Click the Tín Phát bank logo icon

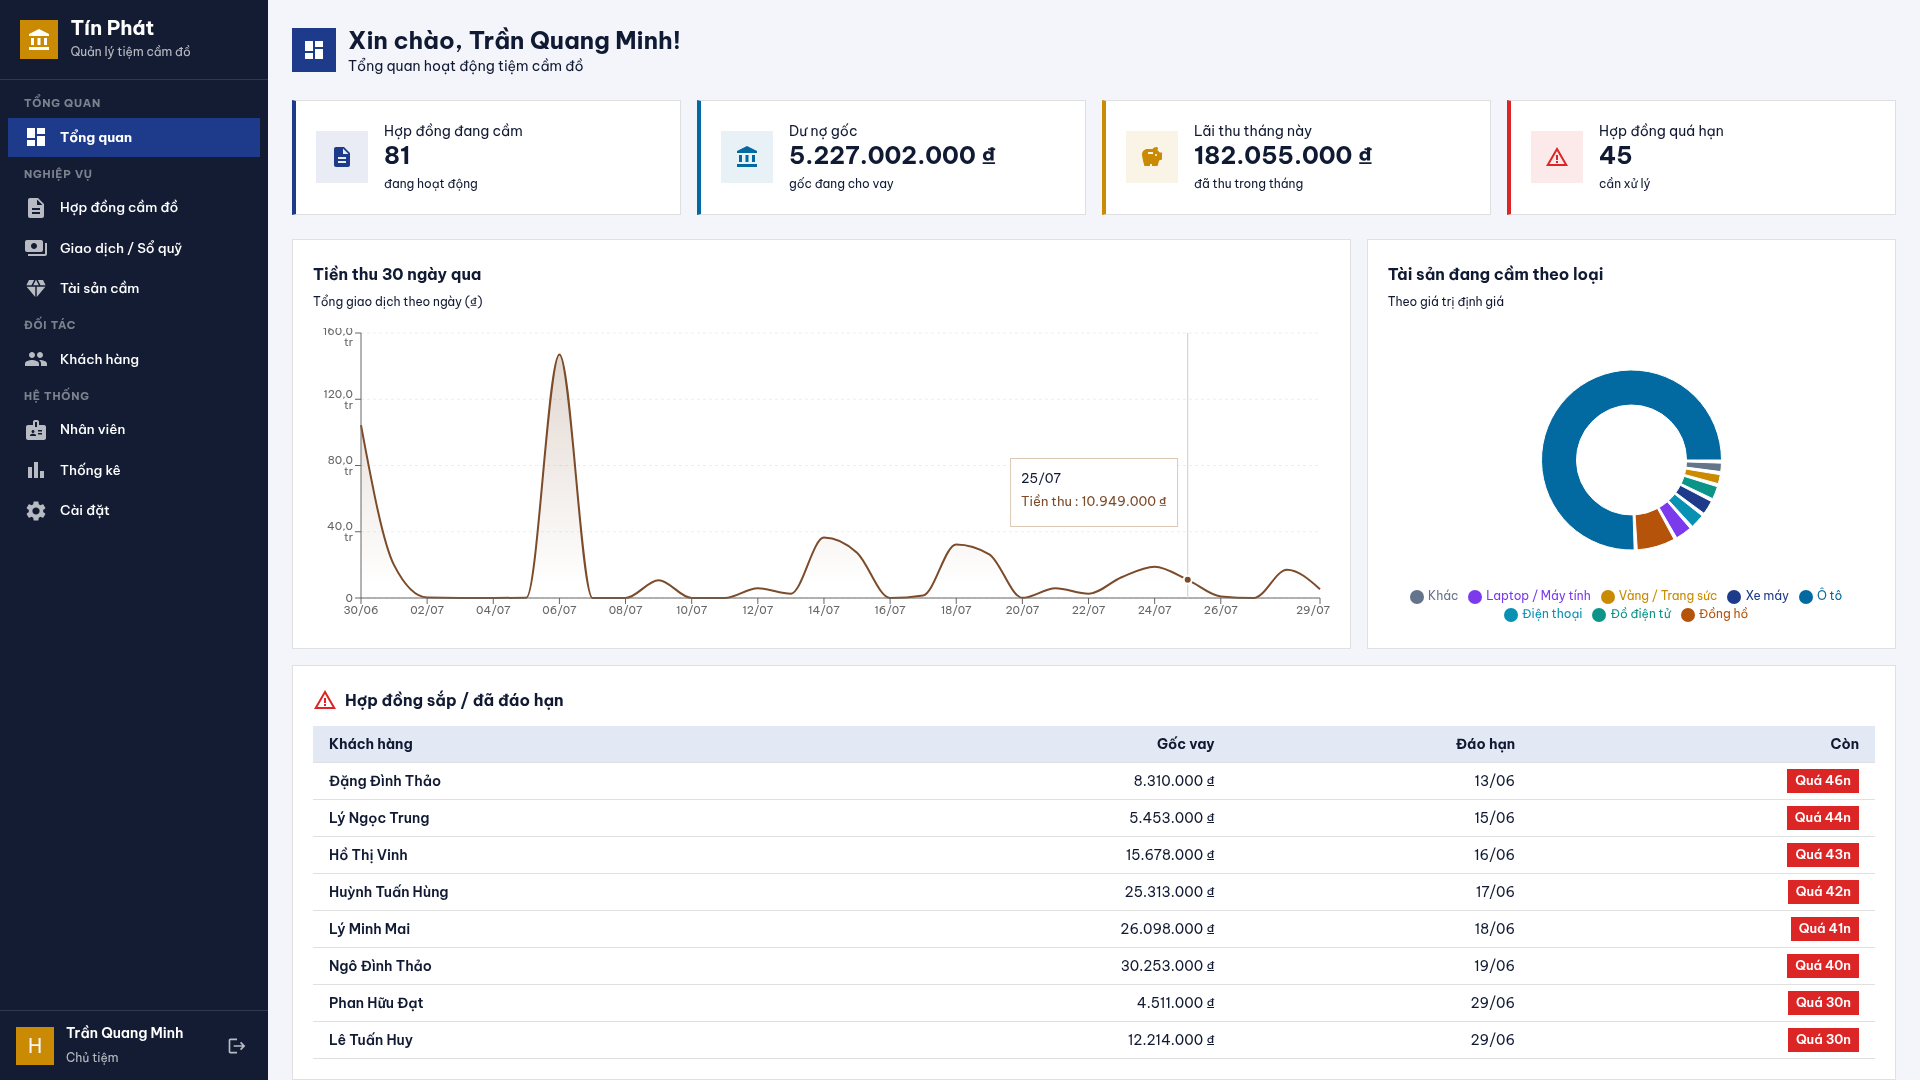[x=39, y=40]
